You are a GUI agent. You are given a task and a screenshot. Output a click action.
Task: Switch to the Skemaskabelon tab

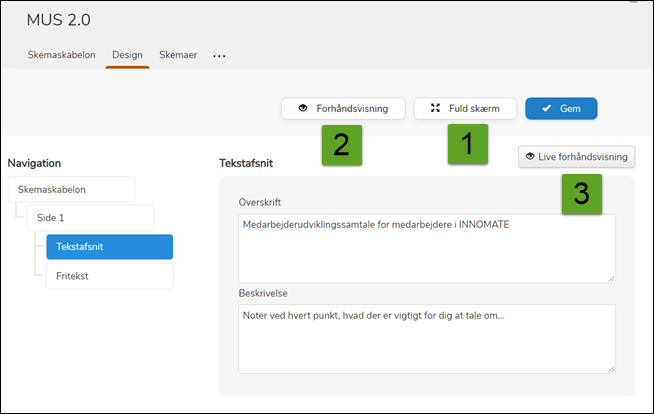[x=62, y=55]
